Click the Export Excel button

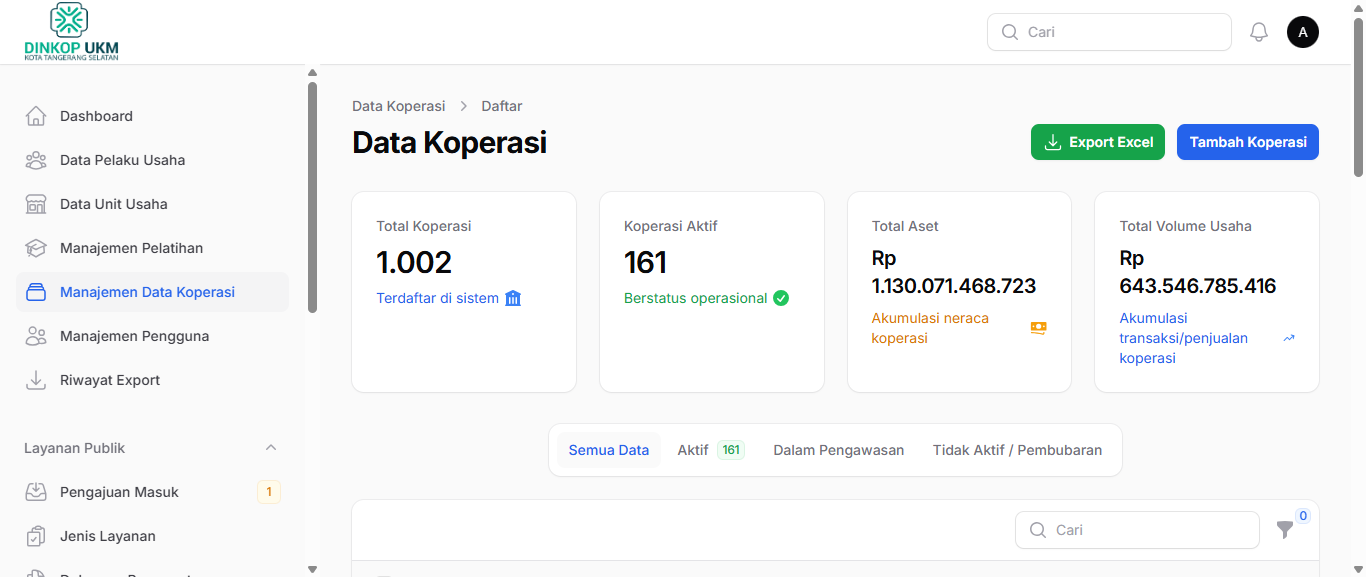[x=1098, y=142]
